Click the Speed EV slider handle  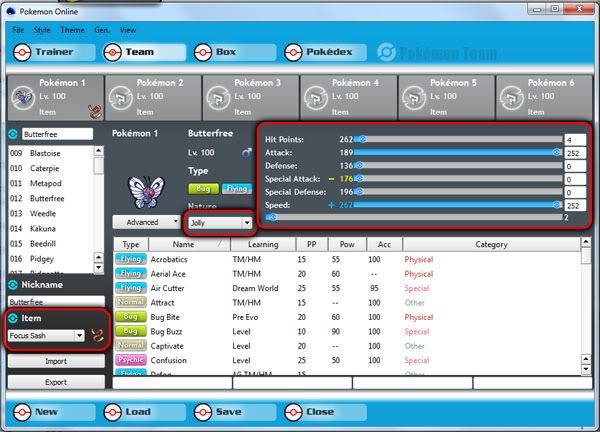point(557,205)
